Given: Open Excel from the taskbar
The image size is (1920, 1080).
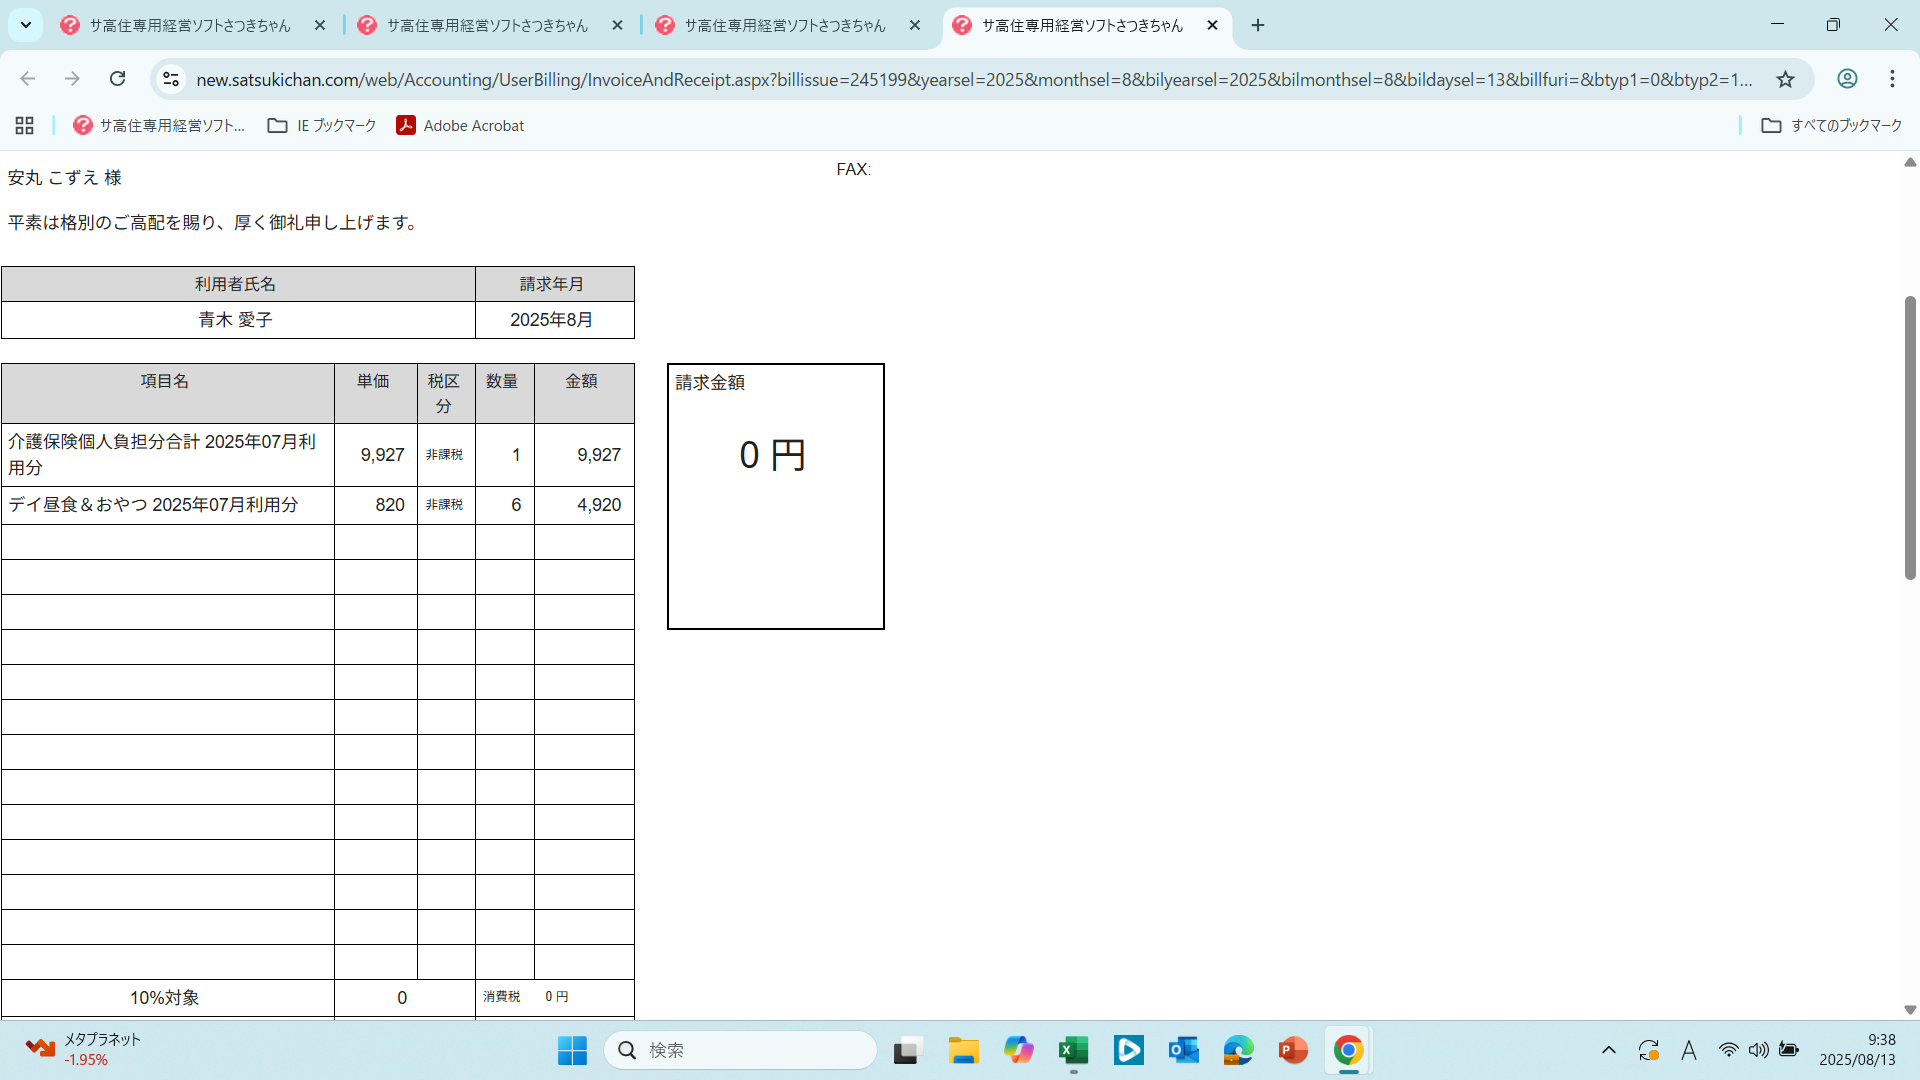Looking at the screenshot, I should point(1073,1050).
